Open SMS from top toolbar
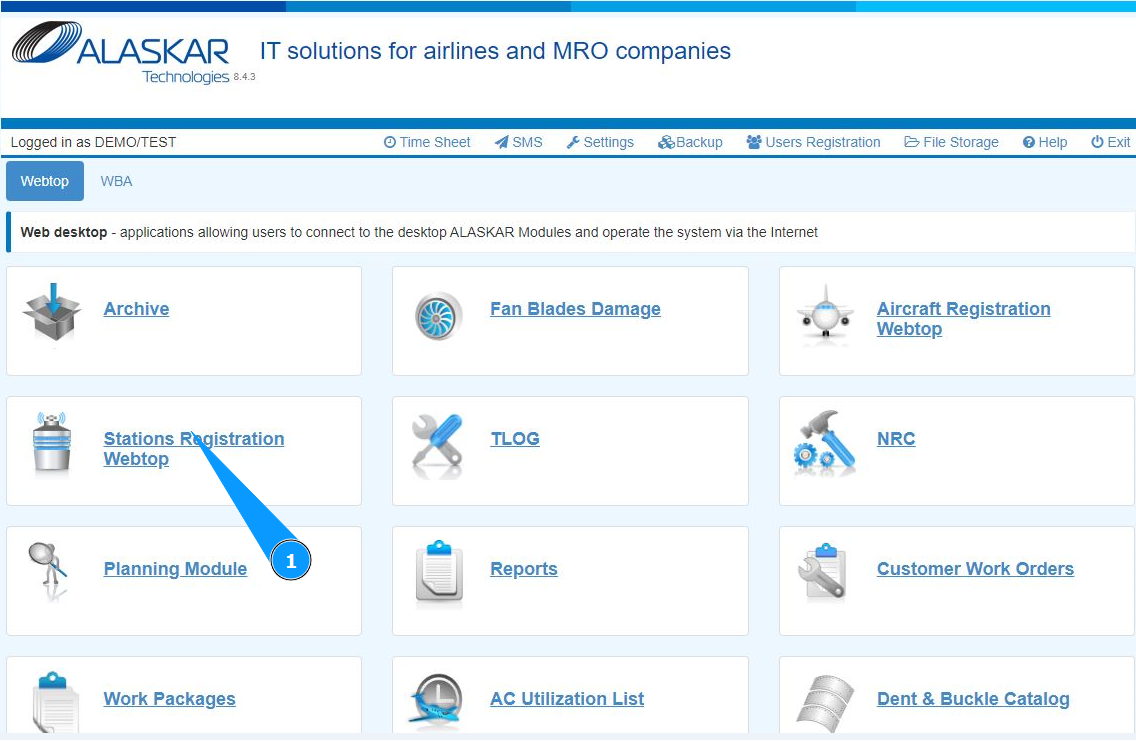Image resolution: width=1136 pixels, height=741 pixels. (x=519, y=142)
